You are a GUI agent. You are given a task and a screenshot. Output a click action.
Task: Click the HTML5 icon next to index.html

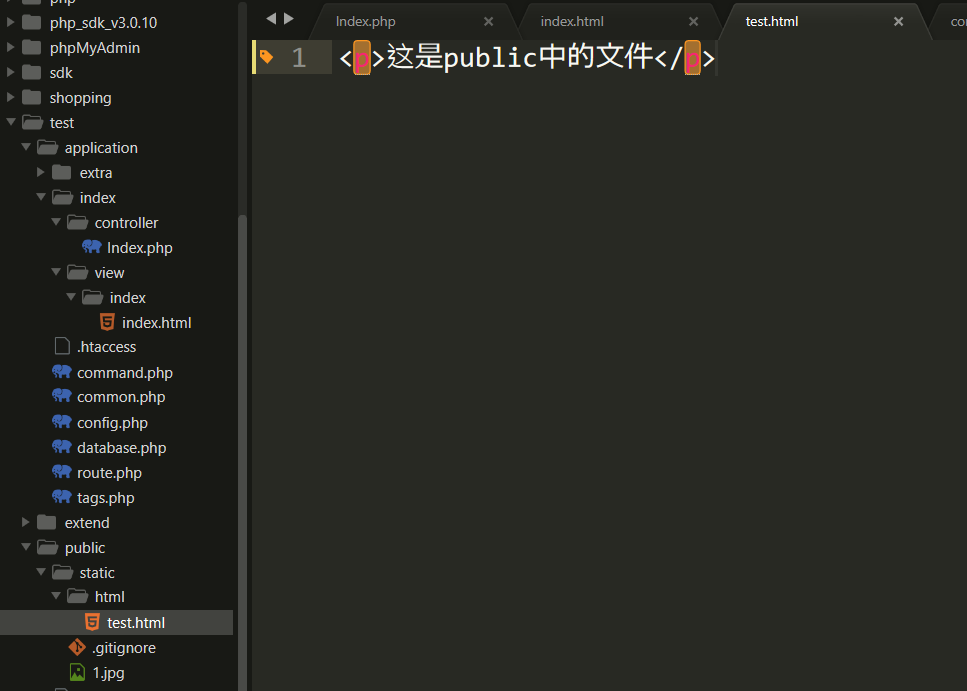[x=107, y=322]
